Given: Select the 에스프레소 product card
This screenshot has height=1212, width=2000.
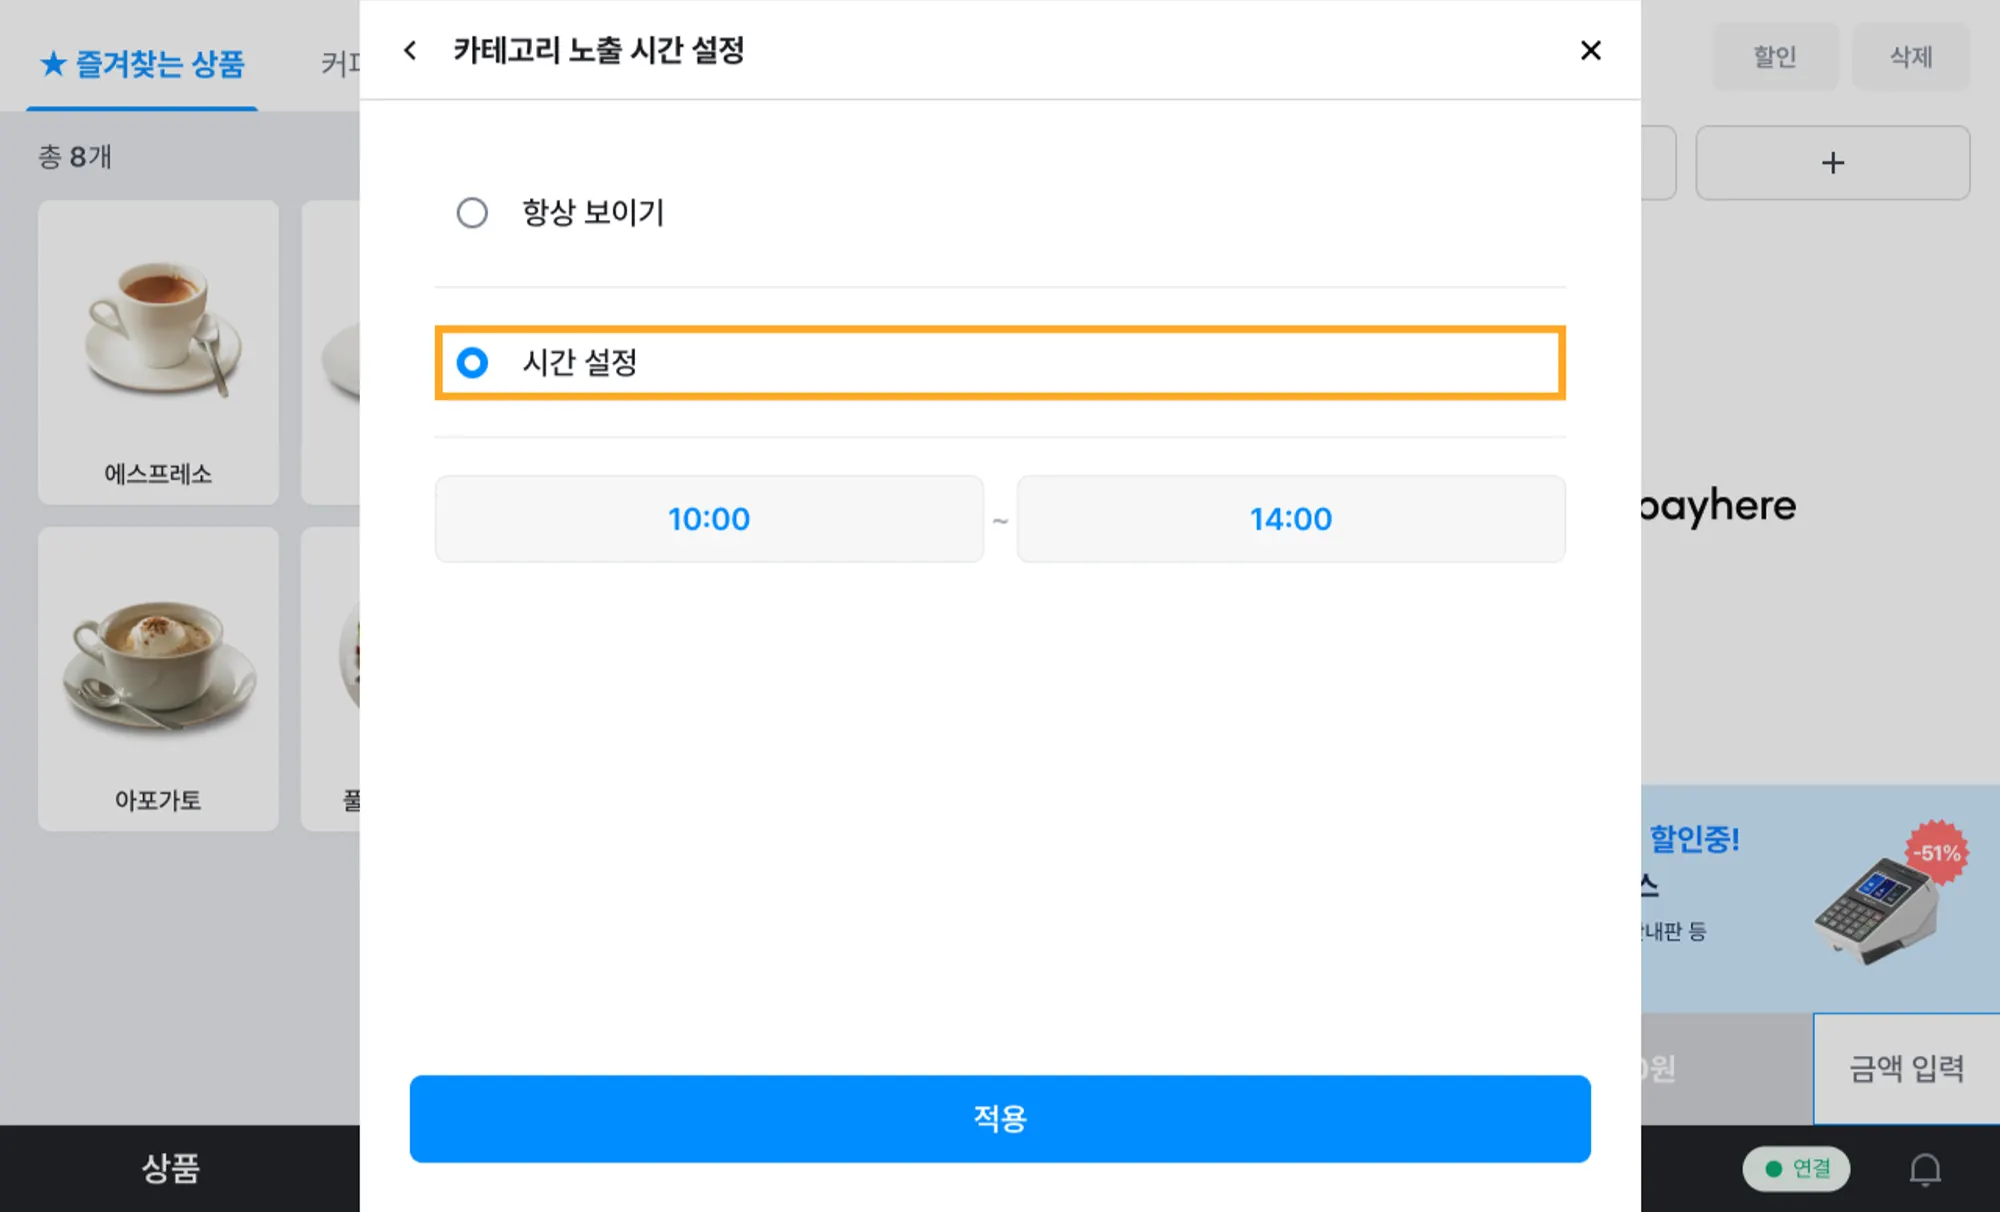Looking at the screenshot, I should click(158, 352).
